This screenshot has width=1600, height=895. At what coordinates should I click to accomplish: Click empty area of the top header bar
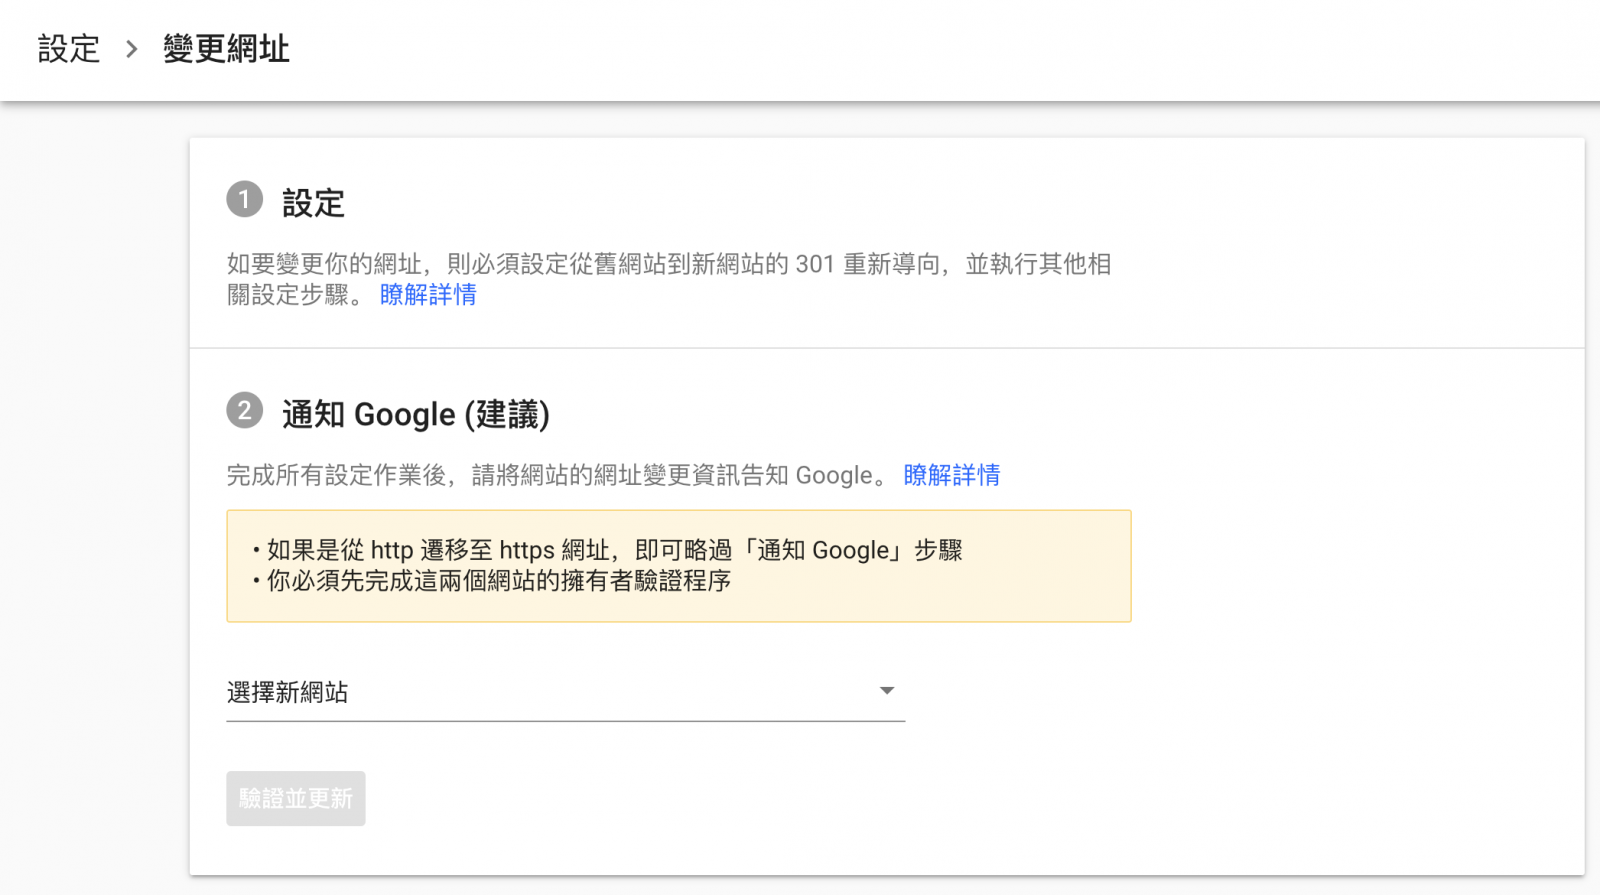tap(900, 50)
